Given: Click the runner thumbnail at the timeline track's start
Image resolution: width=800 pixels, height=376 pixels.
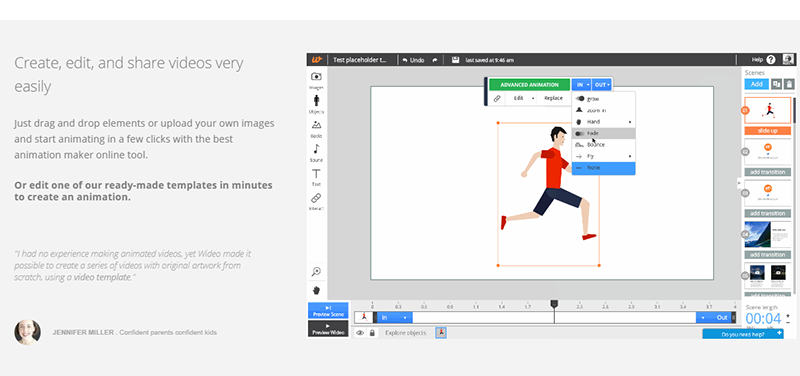Looking at the screenshot, I should 364,317.
